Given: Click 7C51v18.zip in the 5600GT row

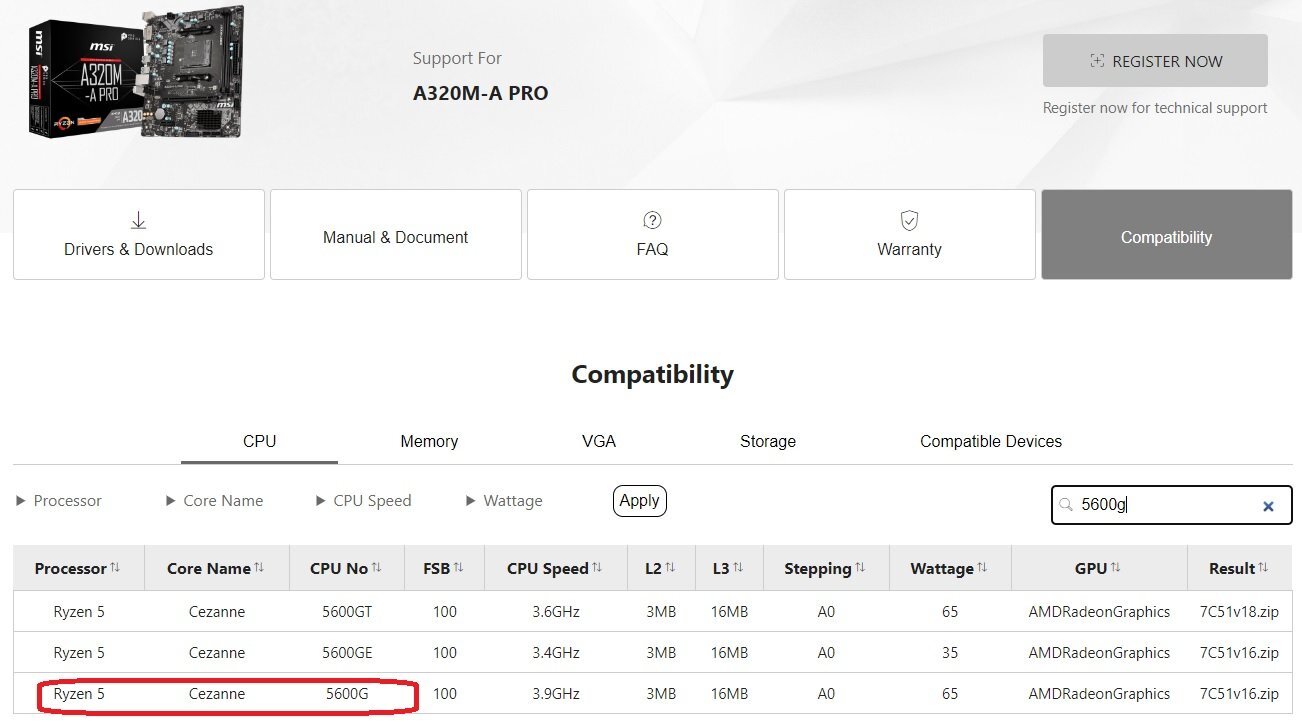Looking at the screenshot, I should click(x=1239, y=612).
